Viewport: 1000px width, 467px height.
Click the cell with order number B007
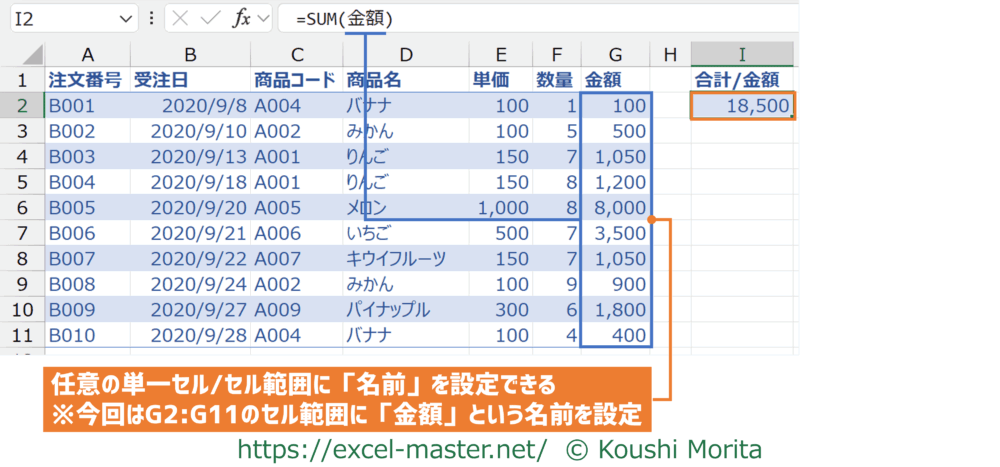point(87,258)
